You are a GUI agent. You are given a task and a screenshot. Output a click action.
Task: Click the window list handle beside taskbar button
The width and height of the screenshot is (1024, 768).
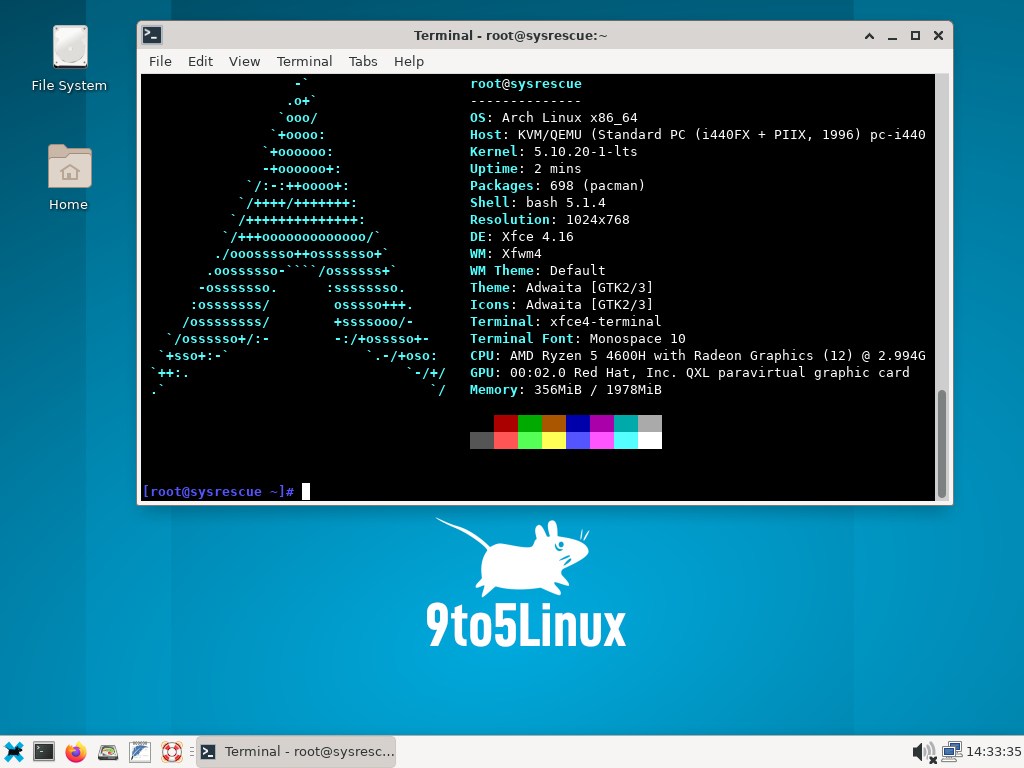[x=191, y=752]
